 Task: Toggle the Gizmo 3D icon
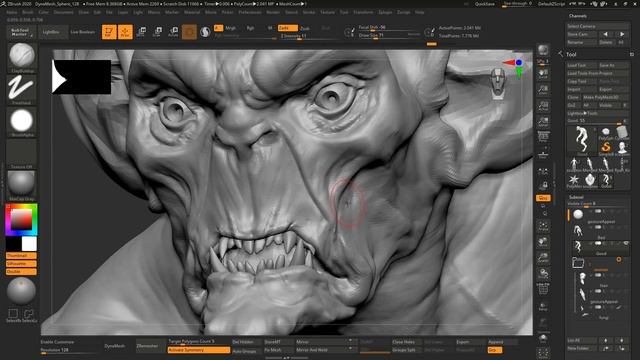coord(189,32)
